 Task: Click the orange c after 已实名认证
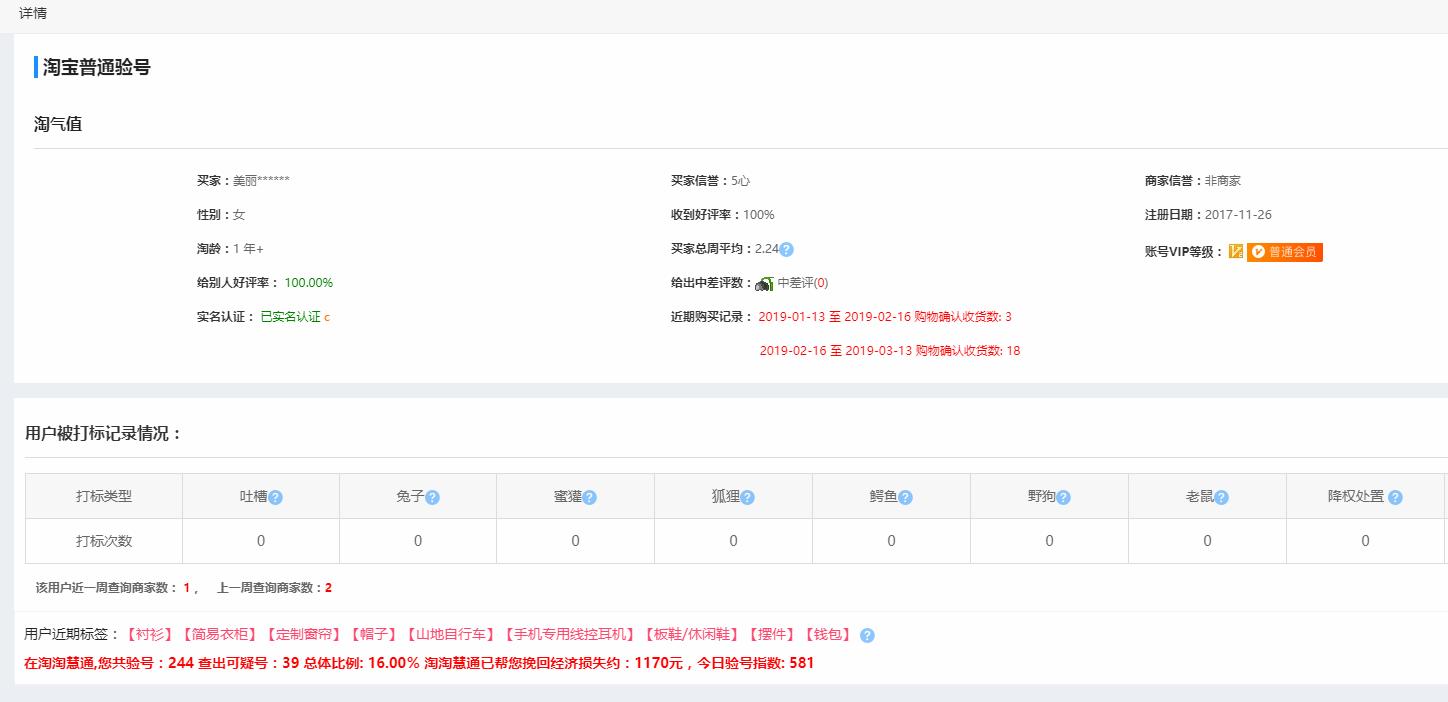point(327,317)
